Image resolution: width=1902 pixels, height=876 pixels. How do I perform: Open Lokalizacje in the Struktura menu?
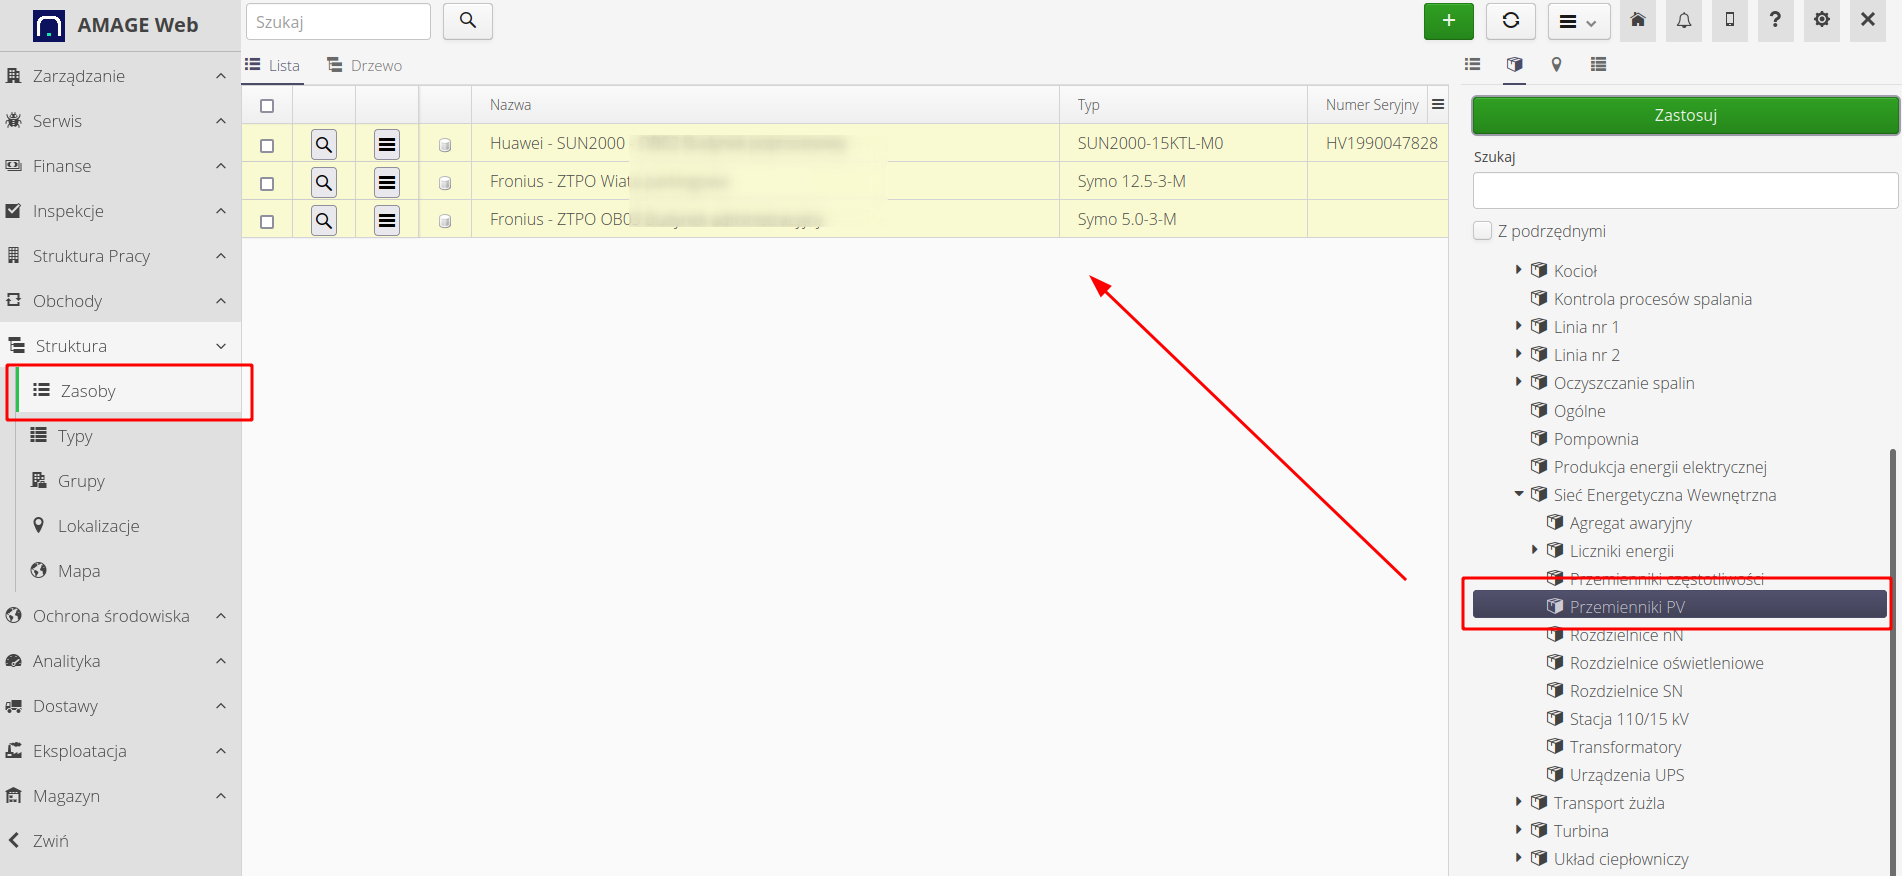pos(98,526)
